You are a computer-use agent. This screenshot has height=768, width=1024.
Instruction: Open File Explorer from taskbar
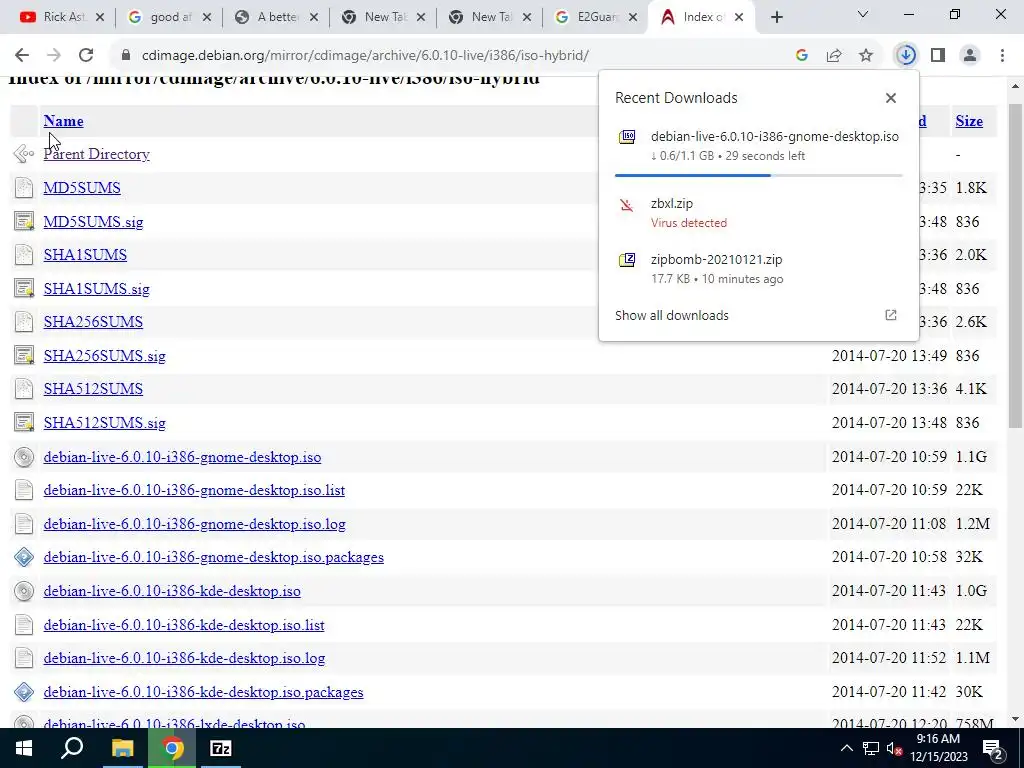[x=122, y=748]
